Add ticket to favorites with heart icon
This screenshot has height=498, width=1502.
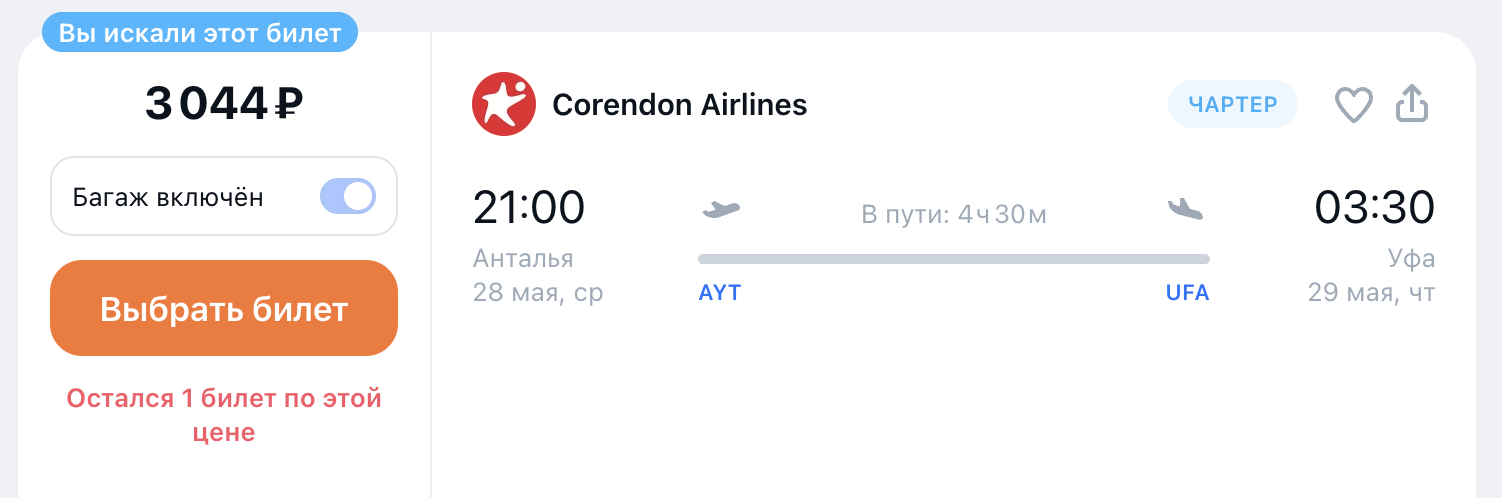pyautogui.click(x=1354, y=104)
